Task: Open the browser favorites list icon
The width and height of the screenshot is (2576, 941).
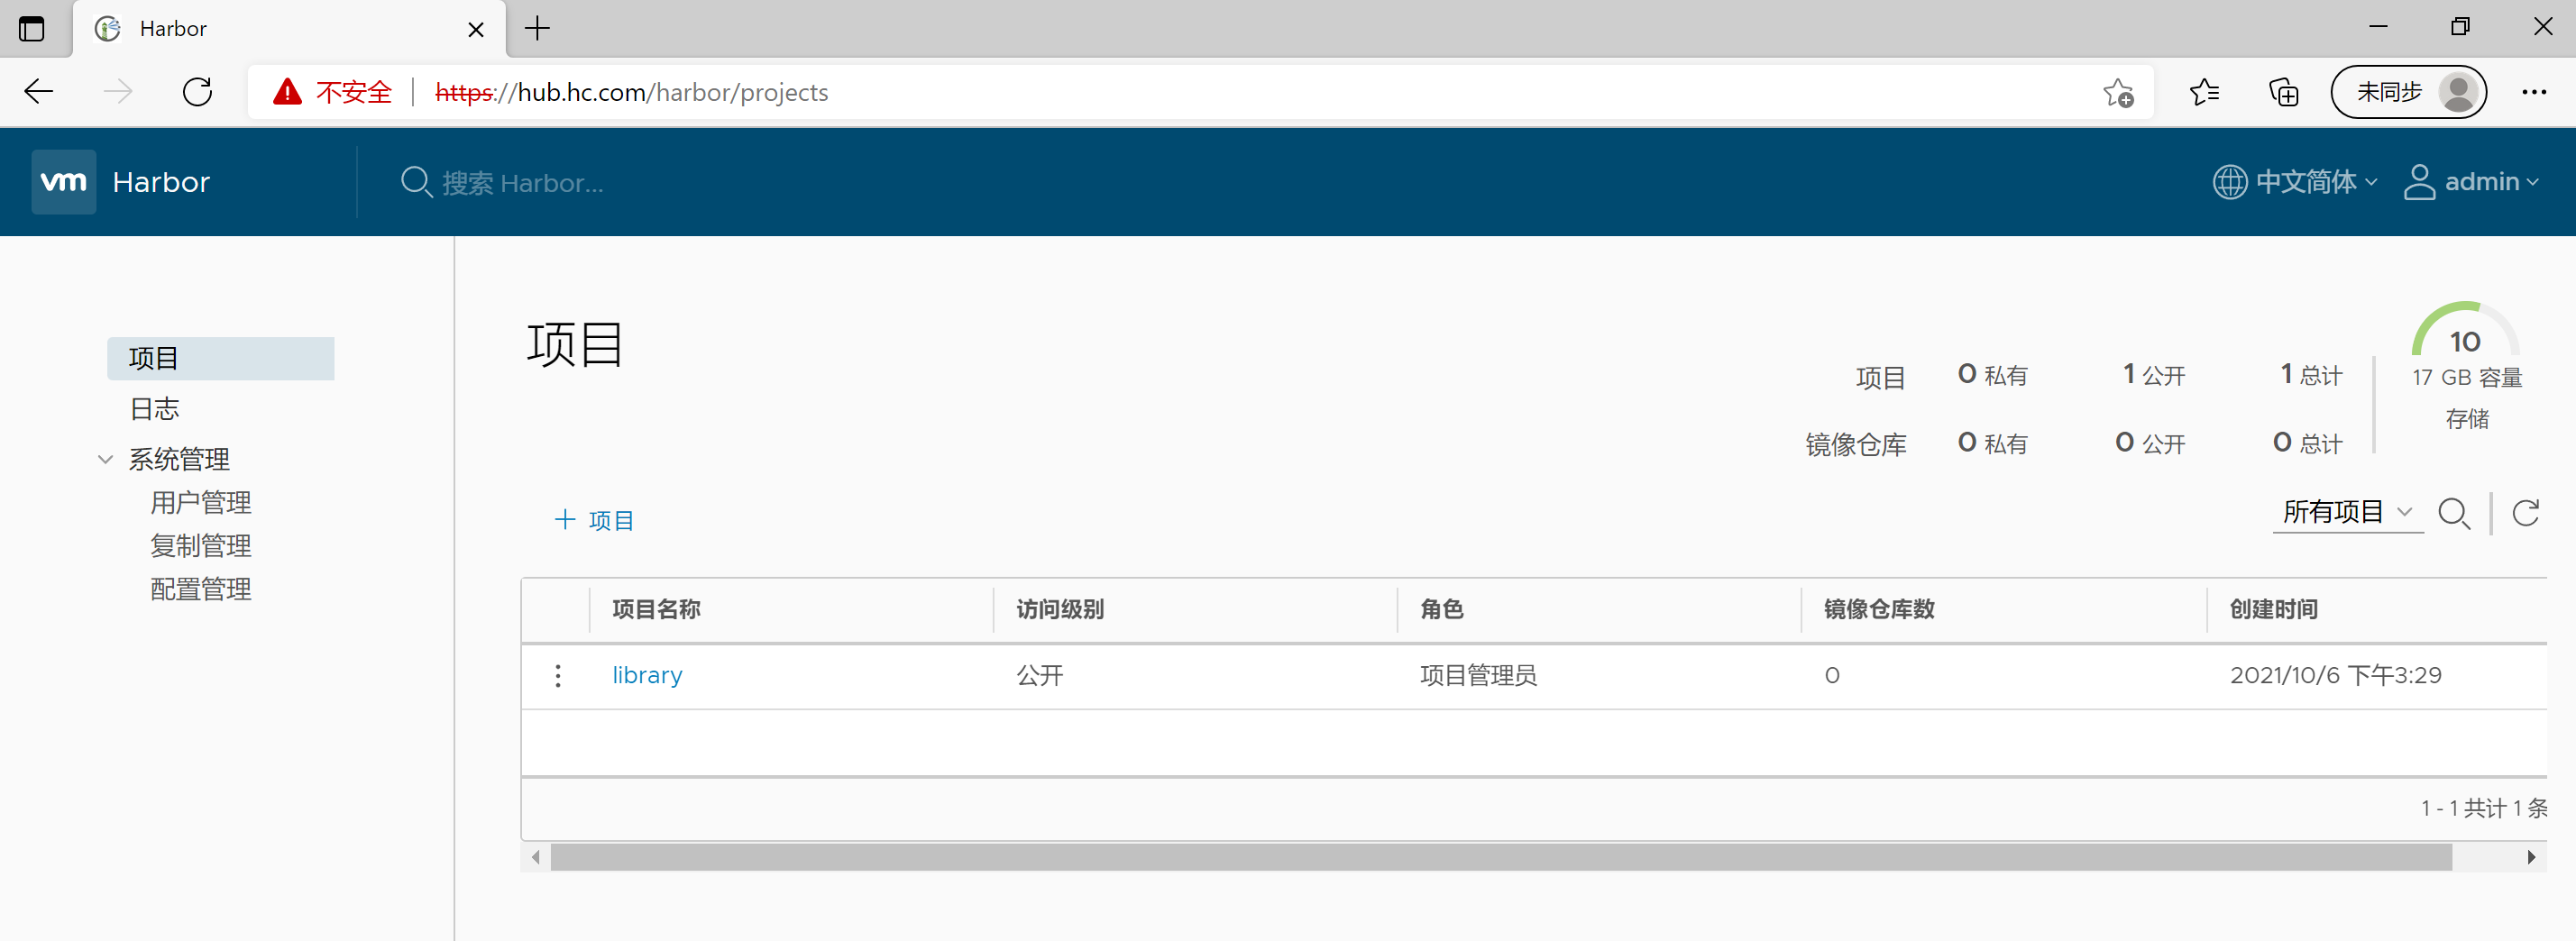Action: pyautogui.click(x=2203, y=92)
